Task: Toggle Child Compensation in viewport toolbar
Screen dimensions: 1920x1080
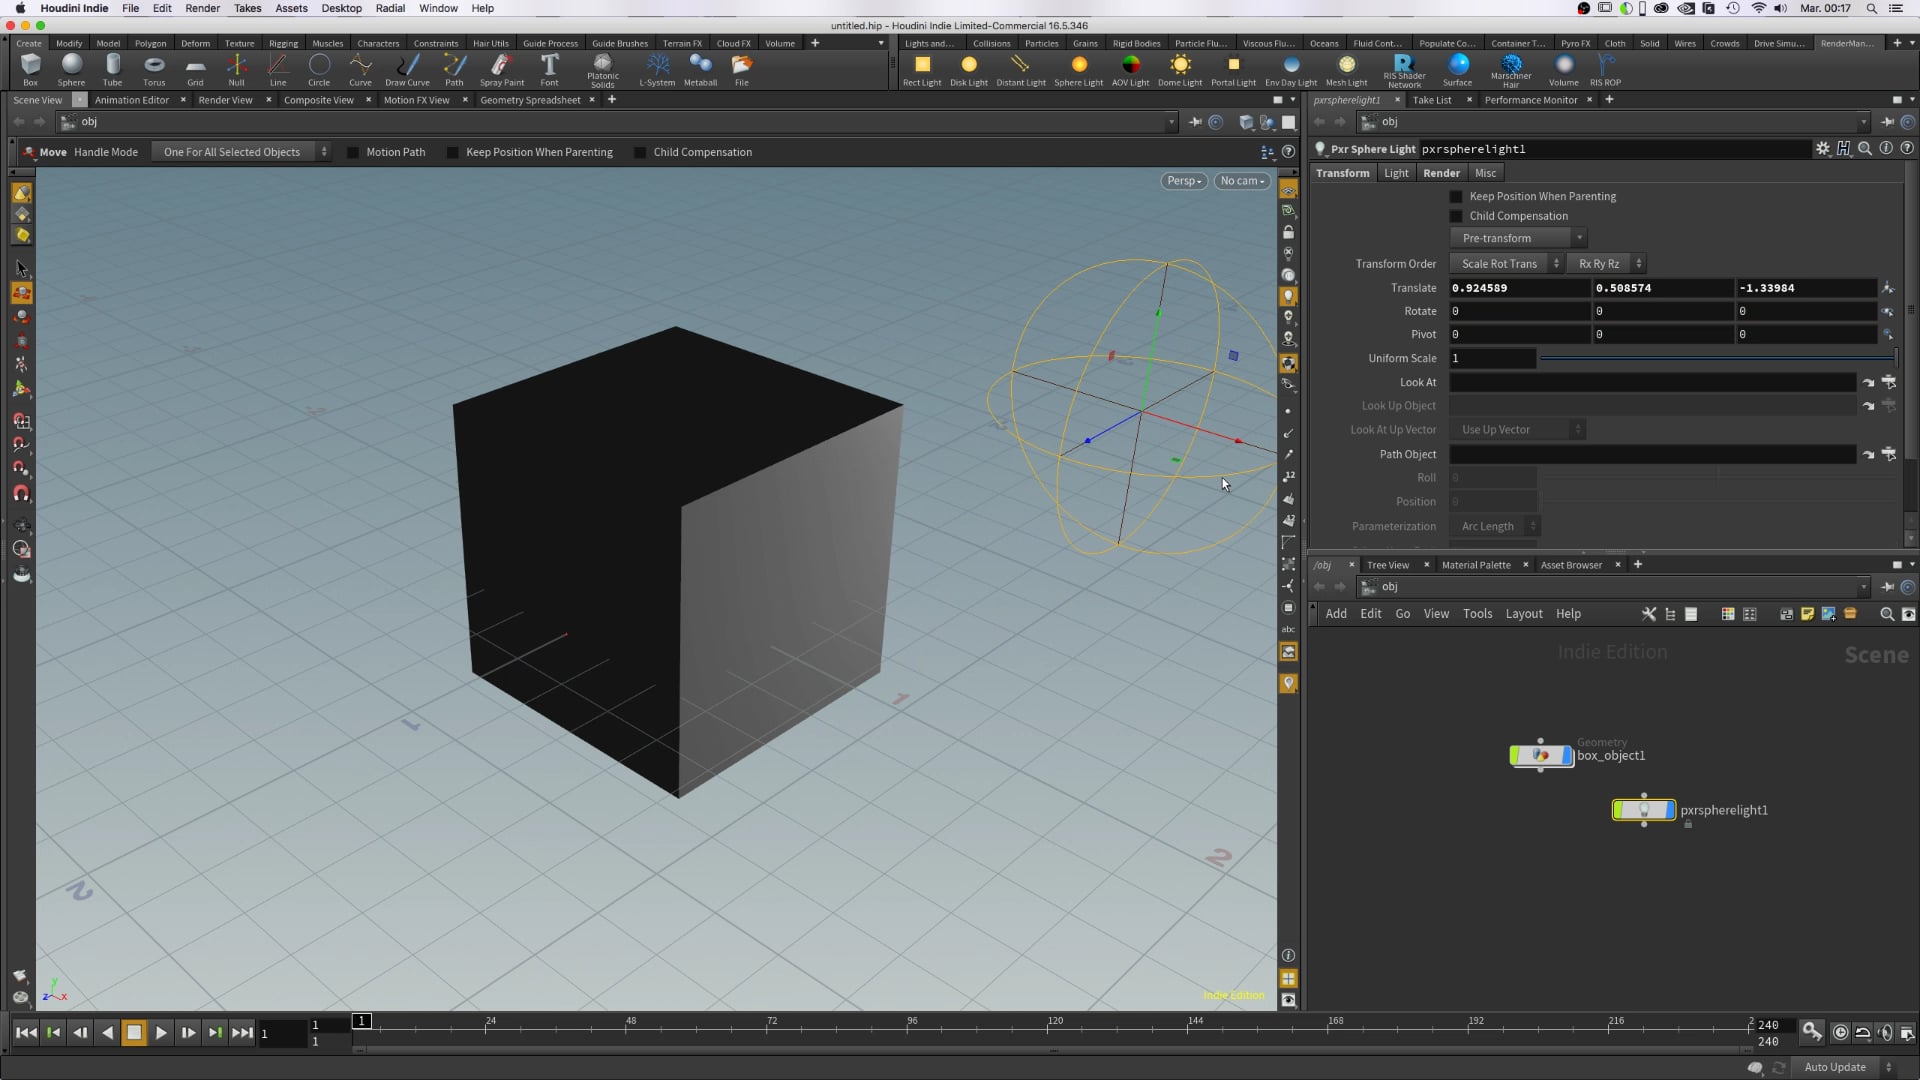Action: 640,152
